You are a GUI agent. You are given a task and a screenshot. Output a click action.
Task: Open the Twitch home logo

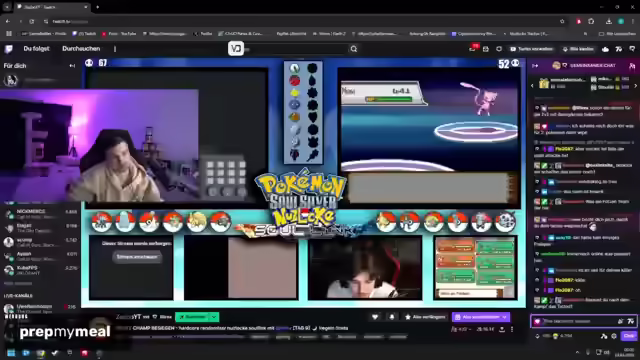coord(8,49)
